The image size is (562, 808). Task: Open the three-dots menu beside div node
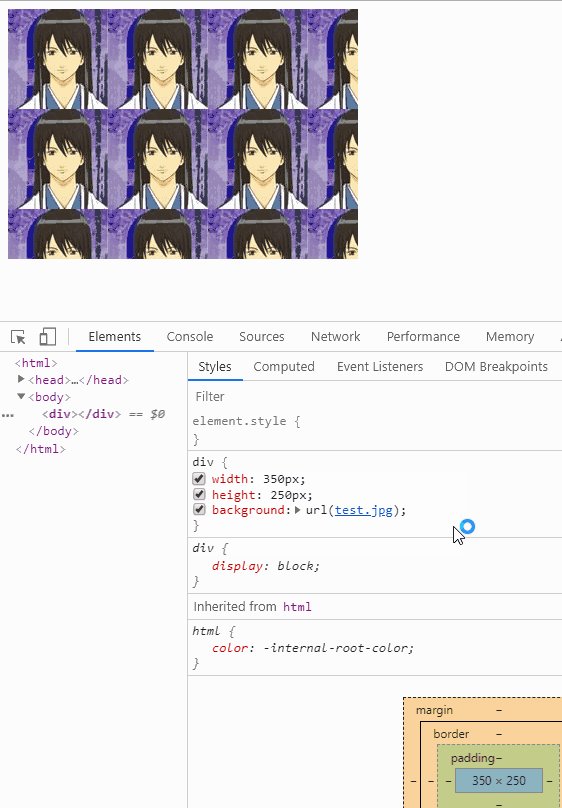[x=7, y=415]
